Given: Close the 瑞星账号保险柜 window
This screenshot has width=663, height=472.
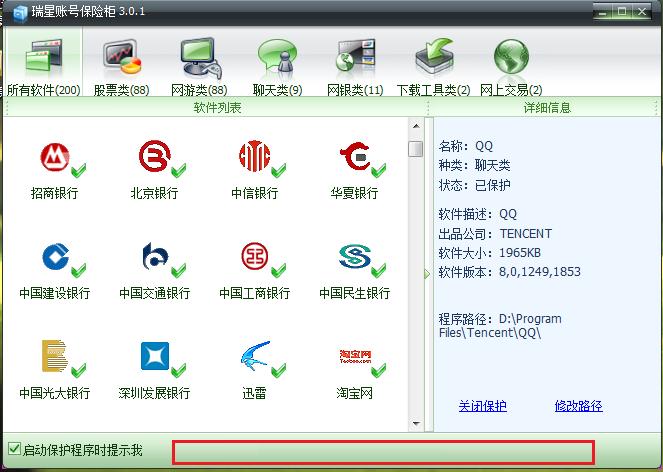Looking at the screenshot, I should (642, 11).
